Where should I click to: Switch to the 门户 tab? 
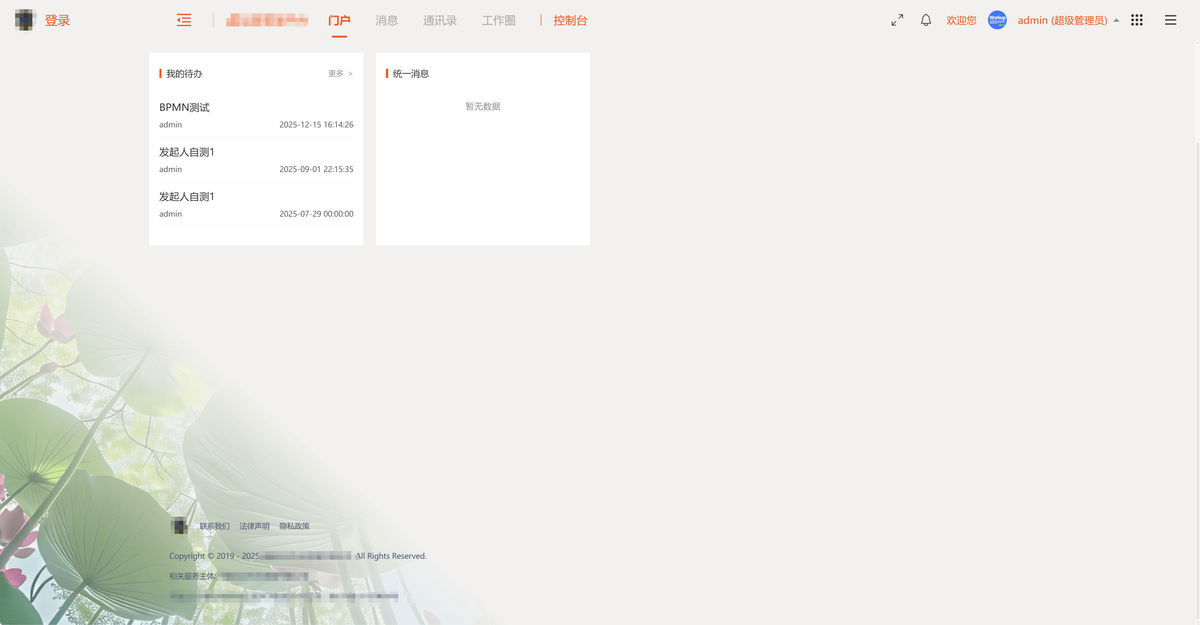click(x=339, y=20)
